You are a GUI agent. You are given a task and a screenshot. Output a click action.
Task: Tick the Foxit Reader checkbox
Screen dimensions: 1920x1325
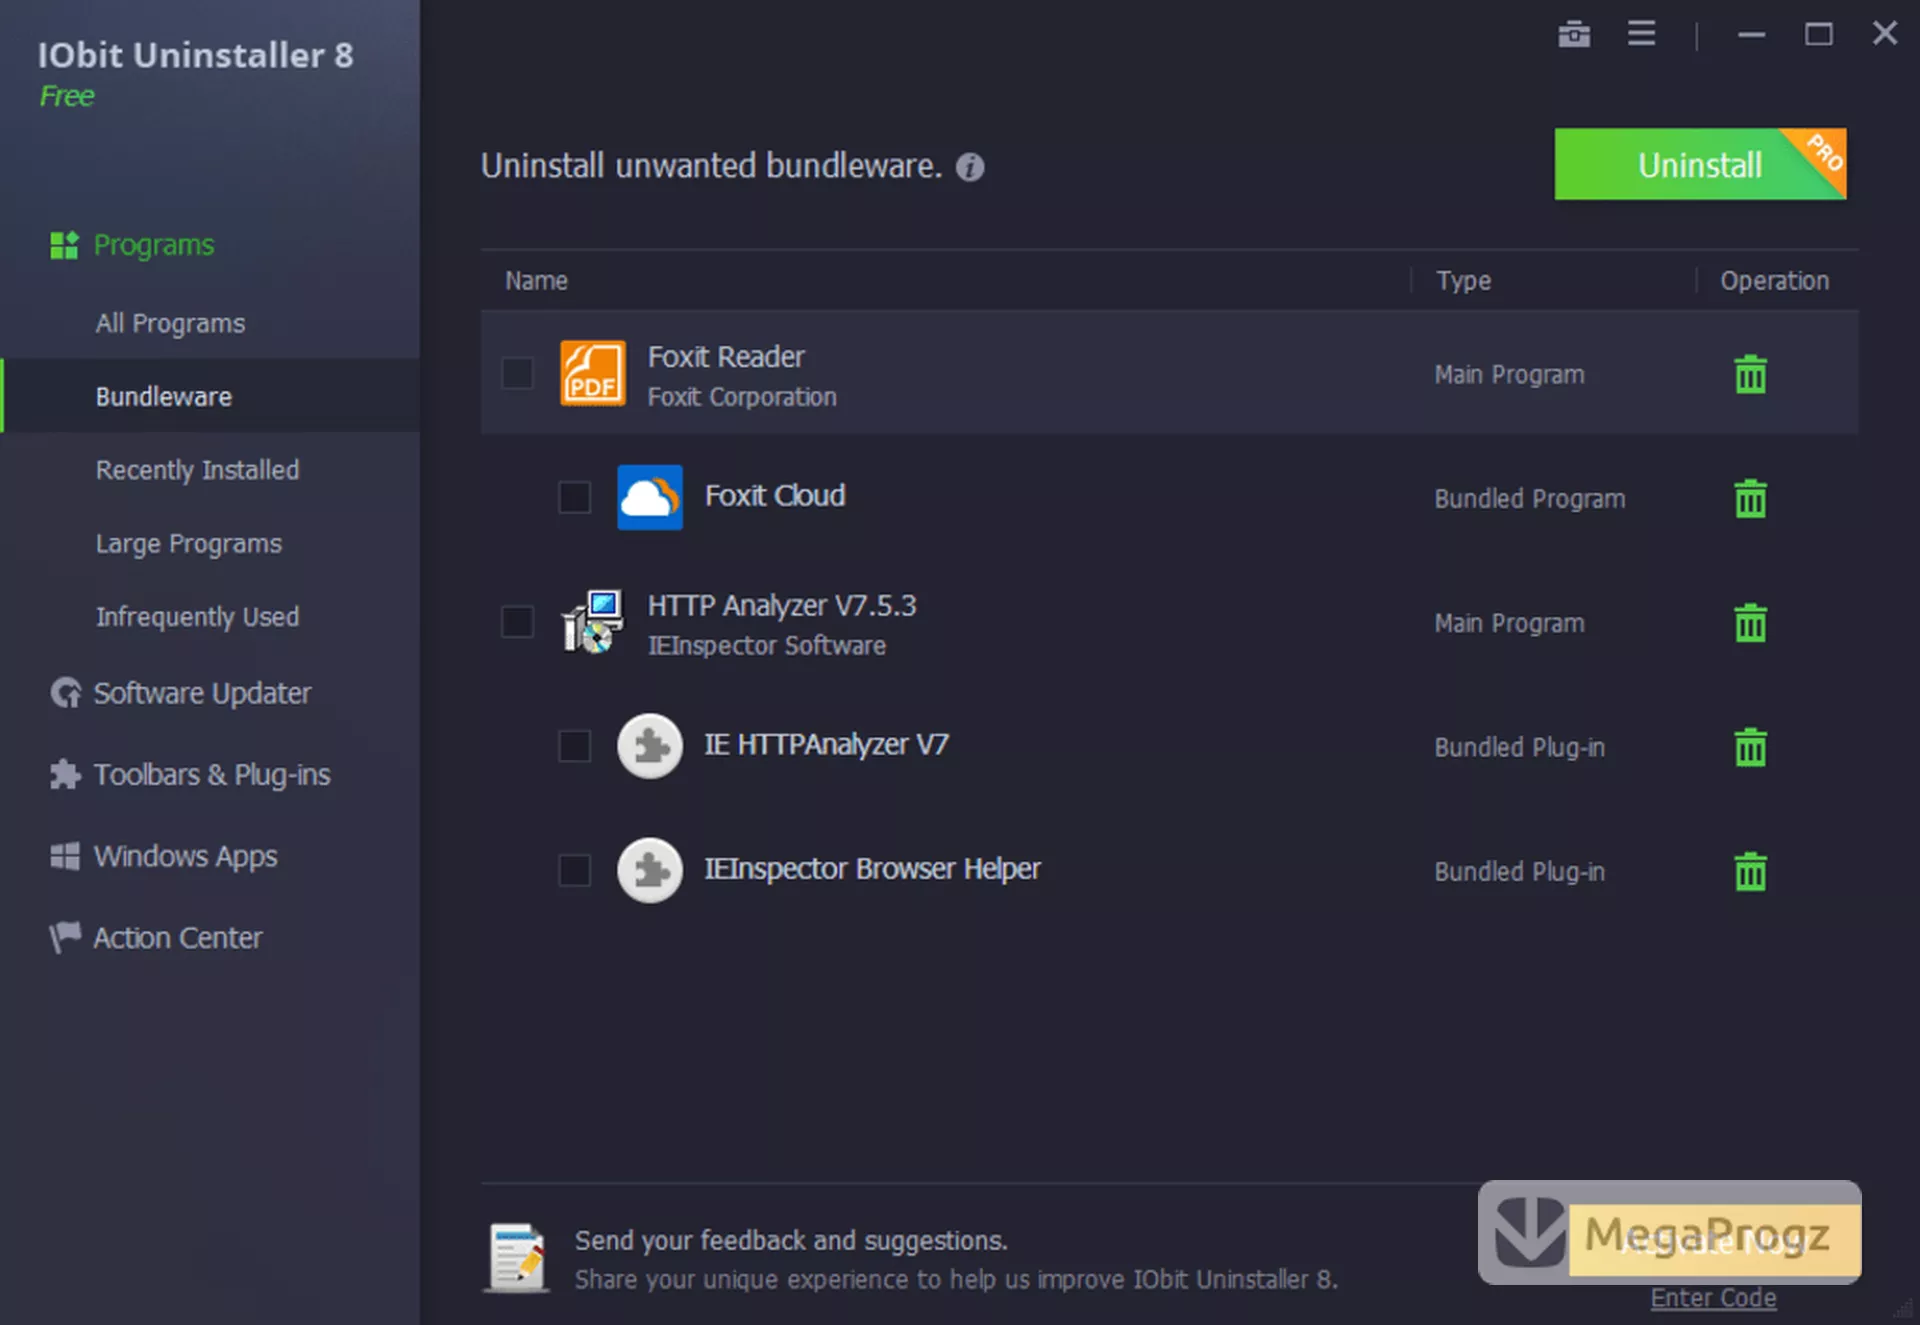click(517, 373)
